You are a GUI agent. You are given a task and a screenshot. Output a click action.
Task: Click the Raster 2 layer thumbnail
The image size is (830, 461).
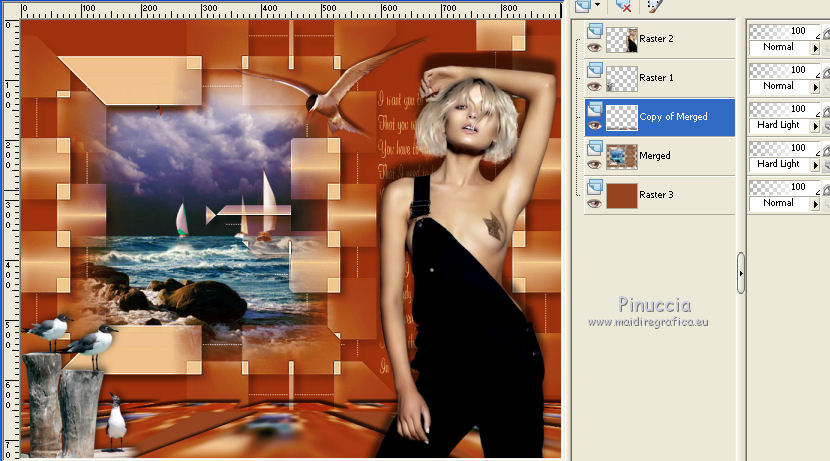(x=621, y=39)
